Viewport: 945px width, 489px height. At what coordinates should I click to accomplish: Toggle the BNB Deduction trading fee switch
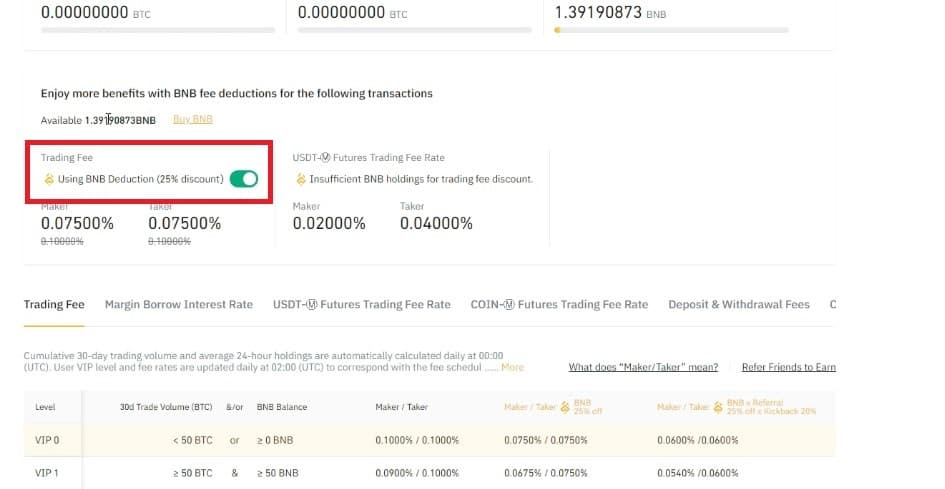(243, 179)
